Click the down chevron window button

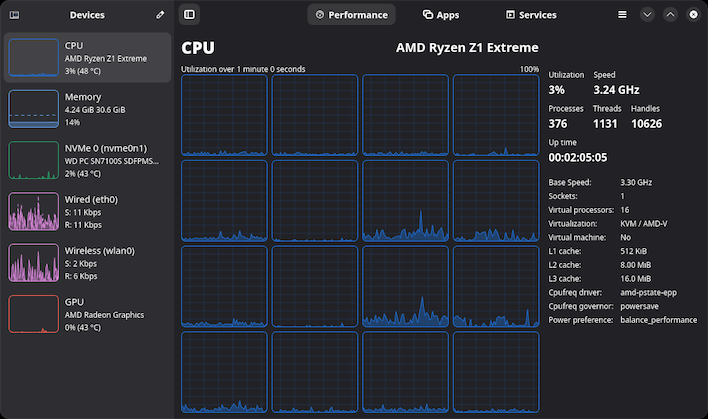(x=647, y=15)
